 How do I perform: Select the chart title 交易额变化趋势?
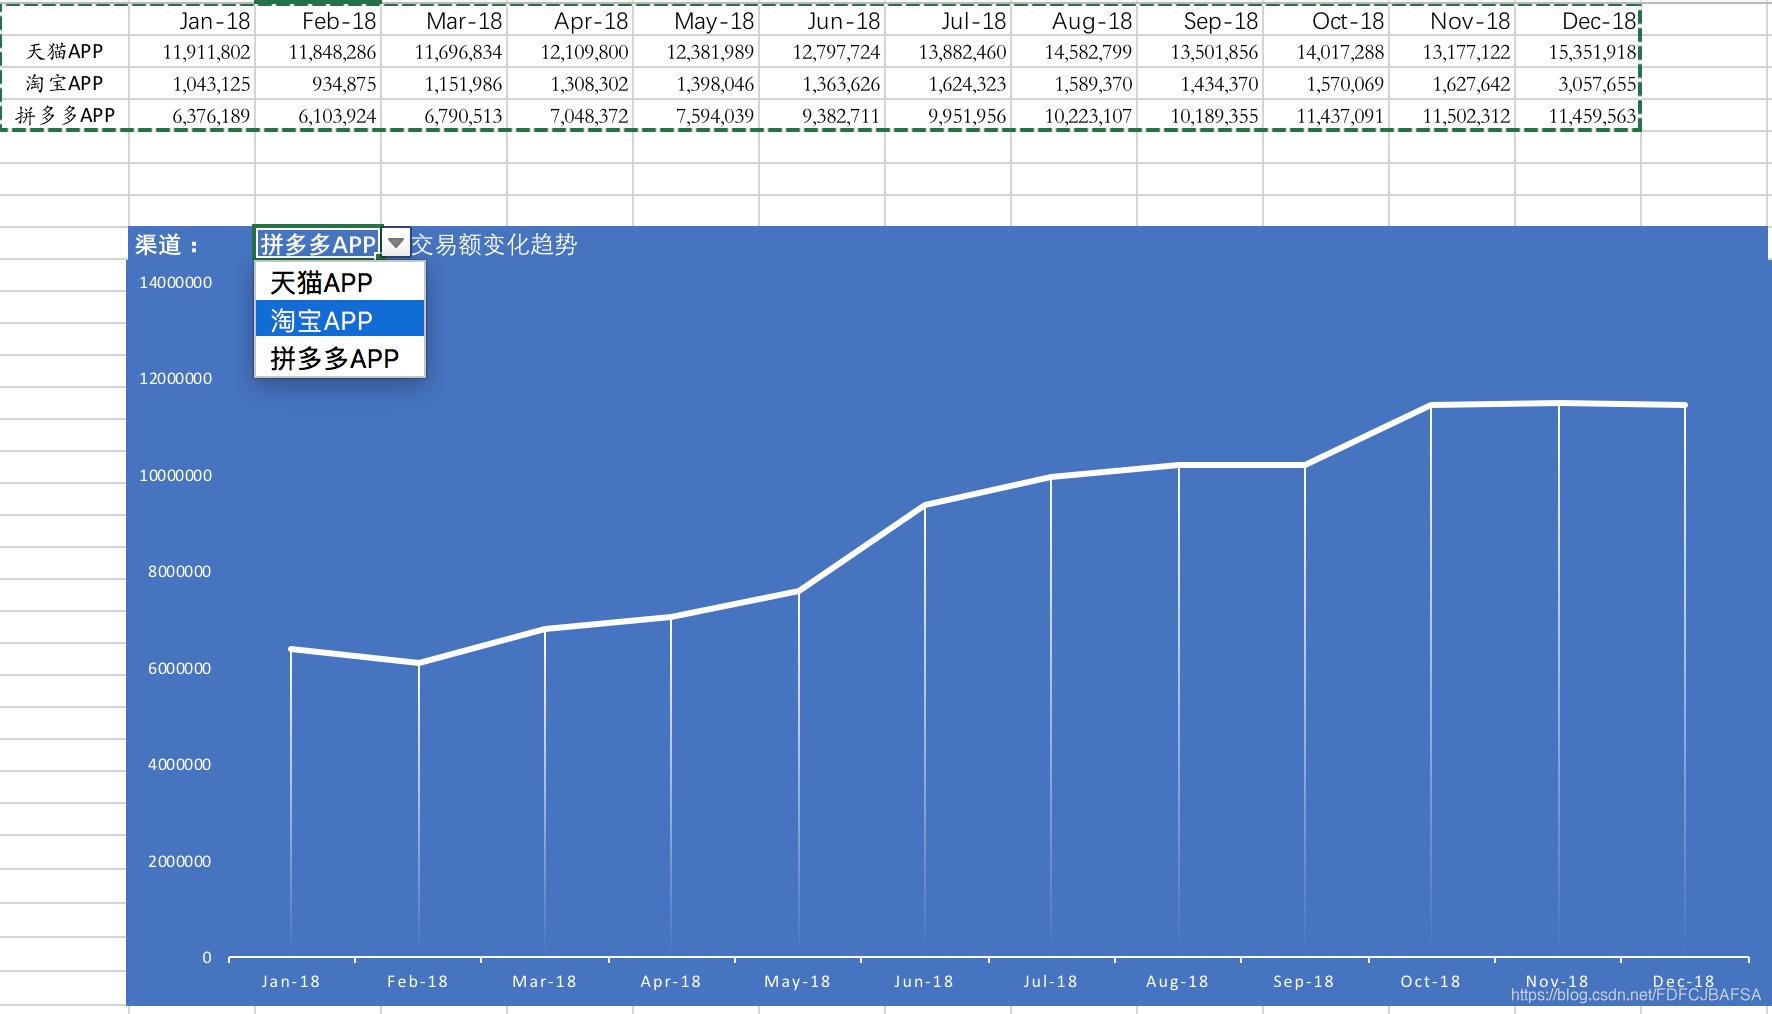pyautogui.click(x=494, y=244)
